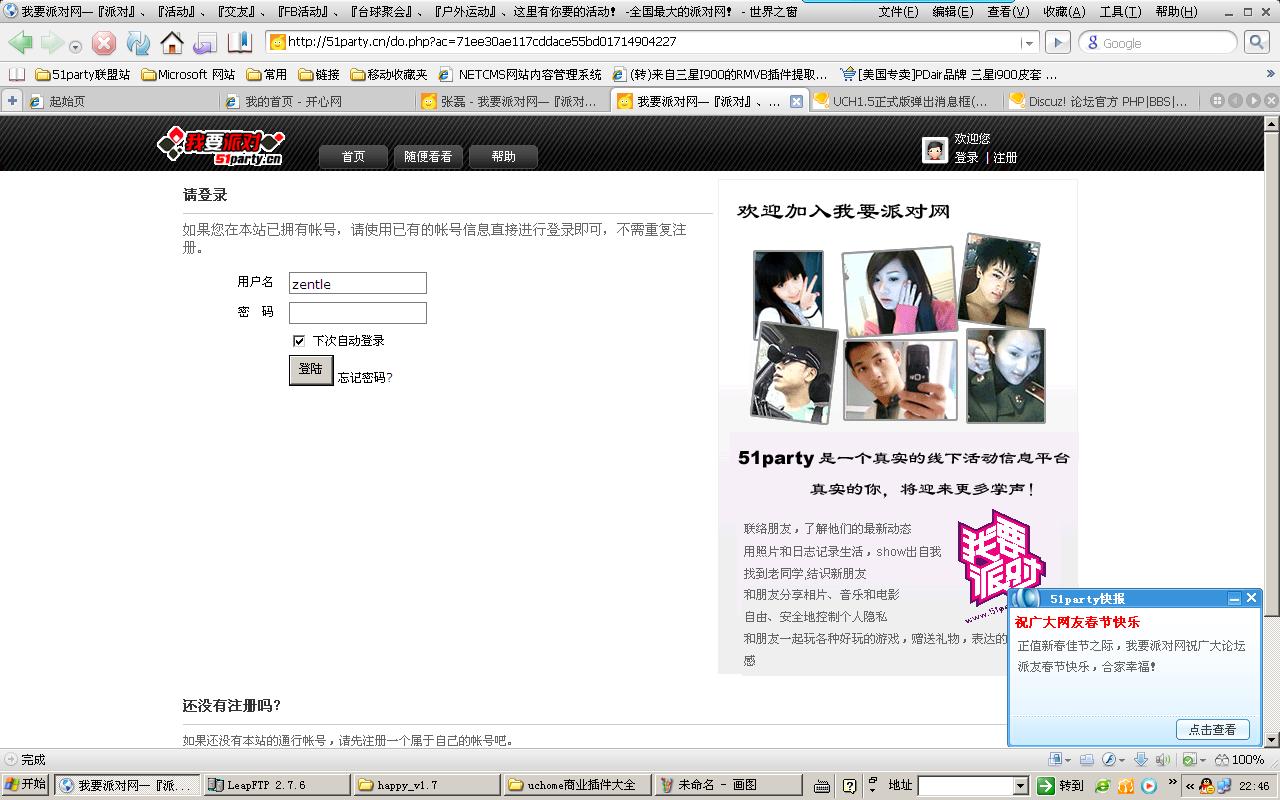This screenshot has width=1280, height=800.
Task: Click the 点击查看 button in popup
Action: coord(1213,729)
